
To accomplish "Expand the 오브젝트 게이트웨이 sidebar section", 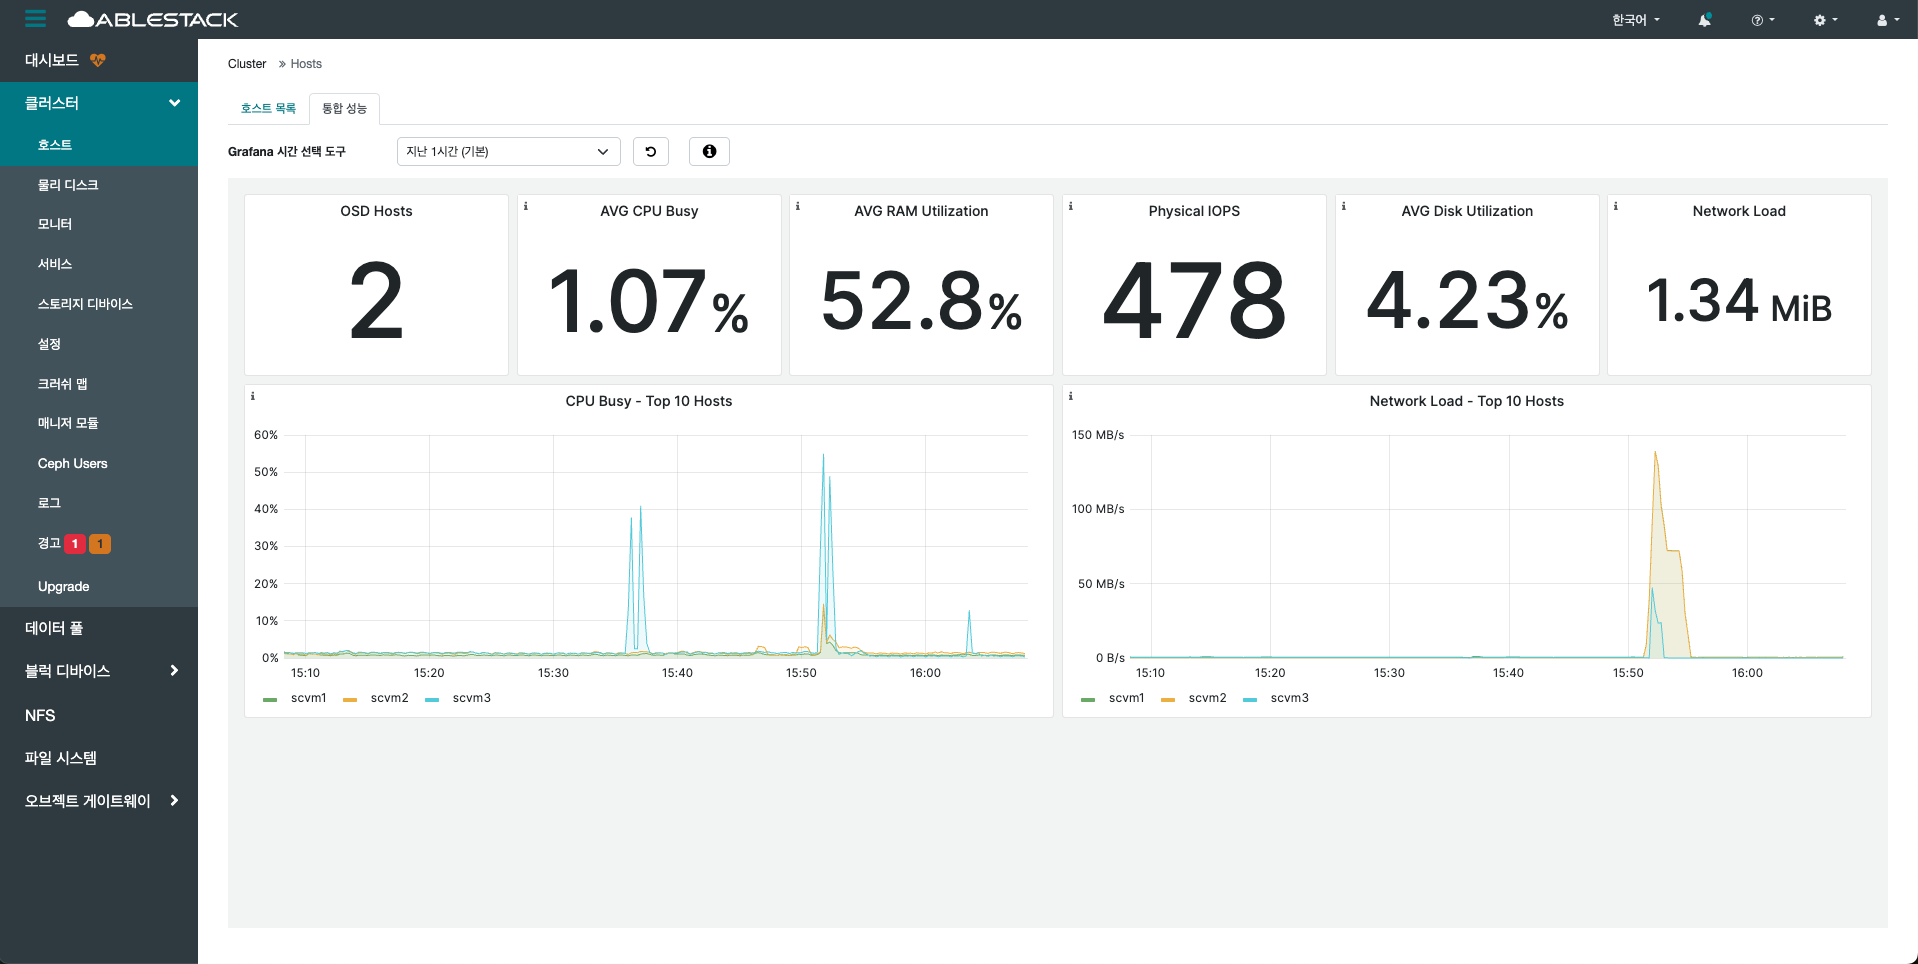I will tap(99, 801).
